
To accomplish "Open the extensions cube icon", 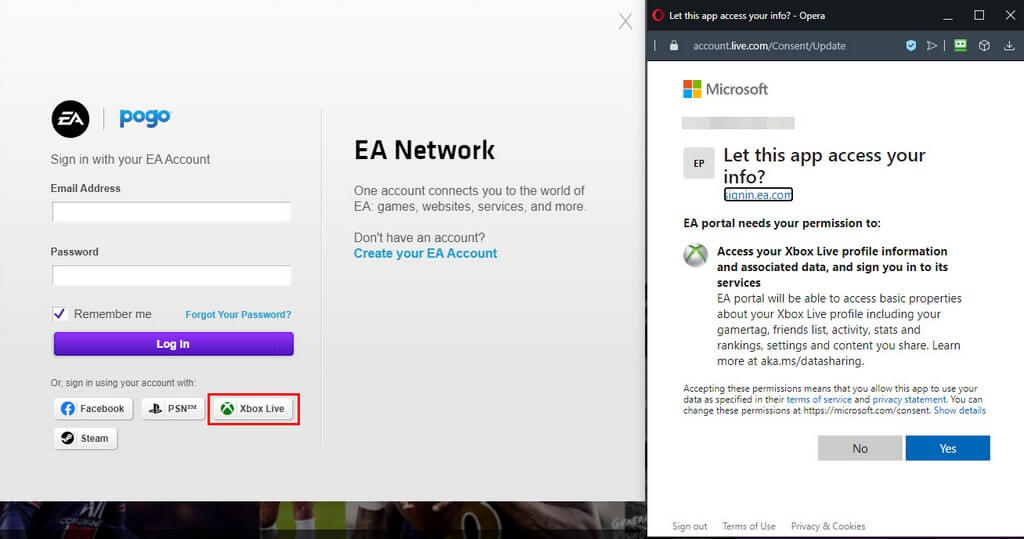I will [x=984, y=46].
